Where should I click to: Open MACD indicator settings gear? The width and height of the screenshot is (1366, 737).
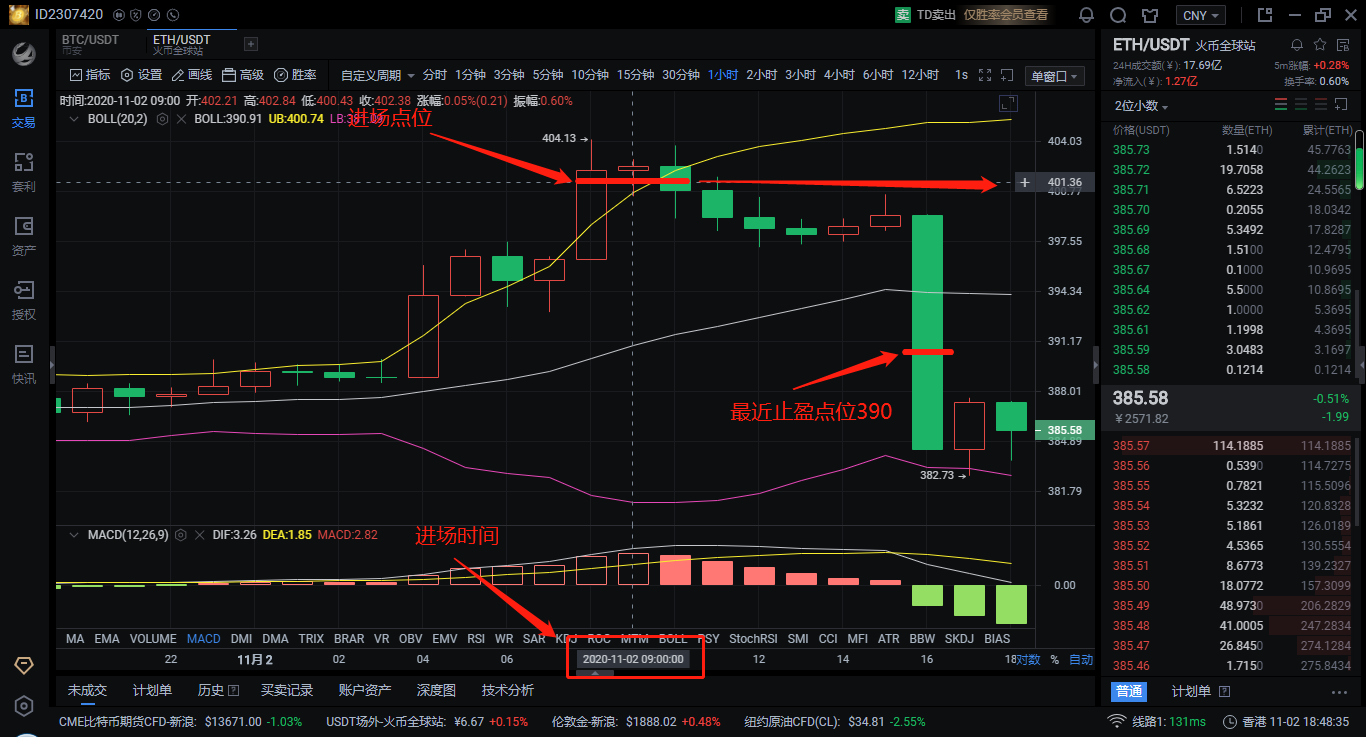[183, 535]
